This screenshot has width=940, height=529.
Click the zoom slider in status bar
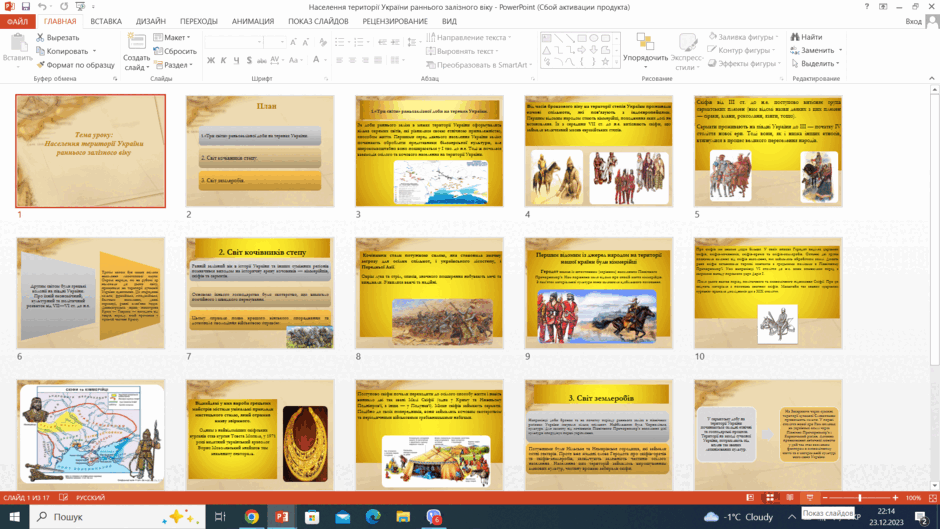coord(860,498)
